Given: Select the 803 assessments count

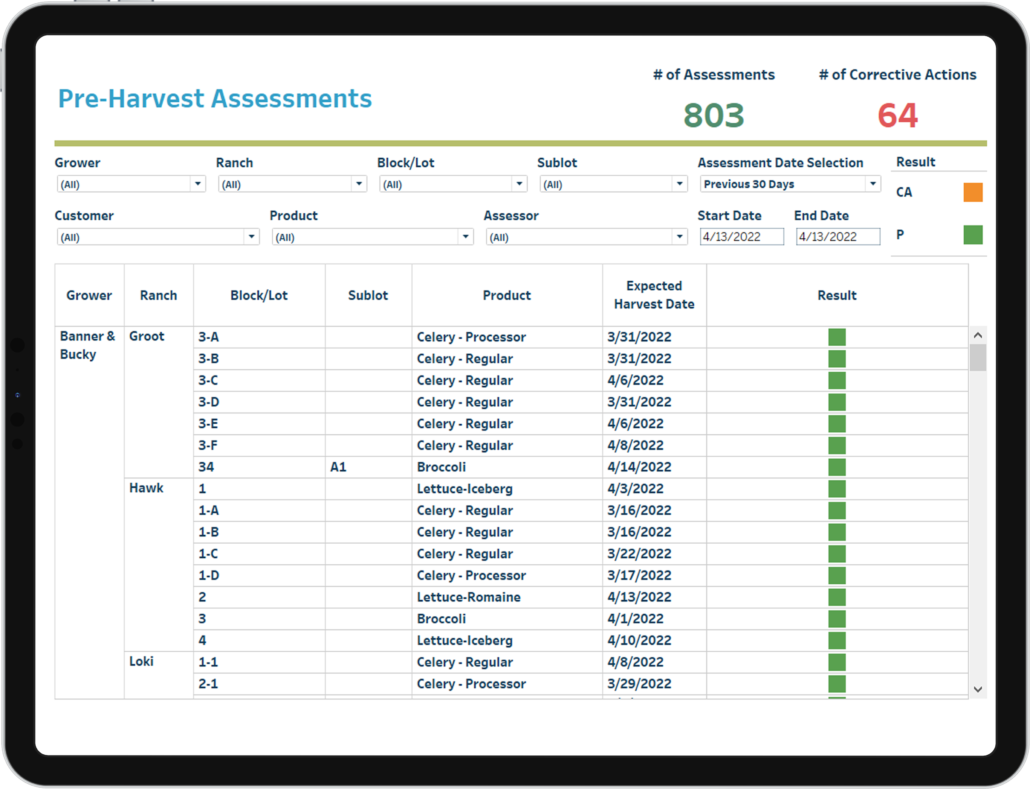Looking at the screenshot, I should tap(713, 116).
